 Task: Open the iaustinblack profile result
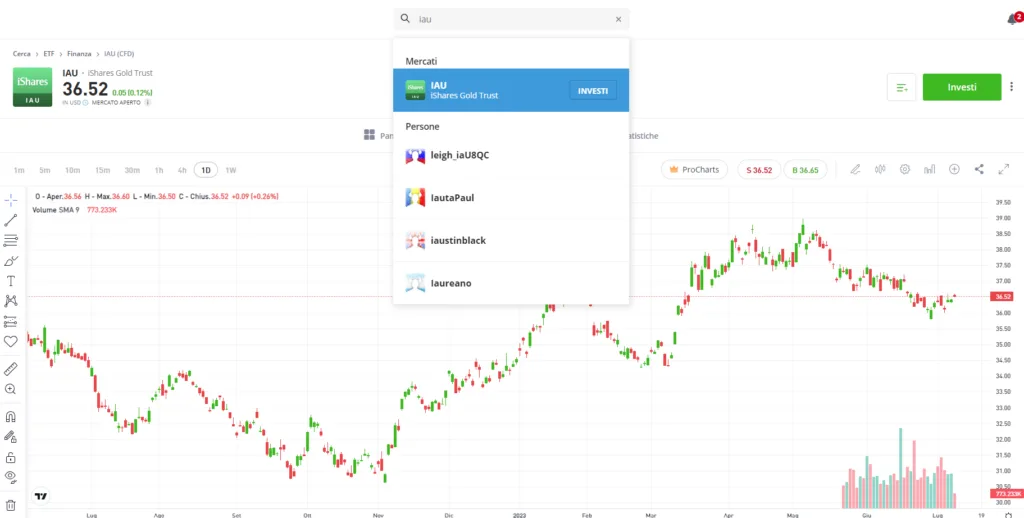[x=511, y=240]
